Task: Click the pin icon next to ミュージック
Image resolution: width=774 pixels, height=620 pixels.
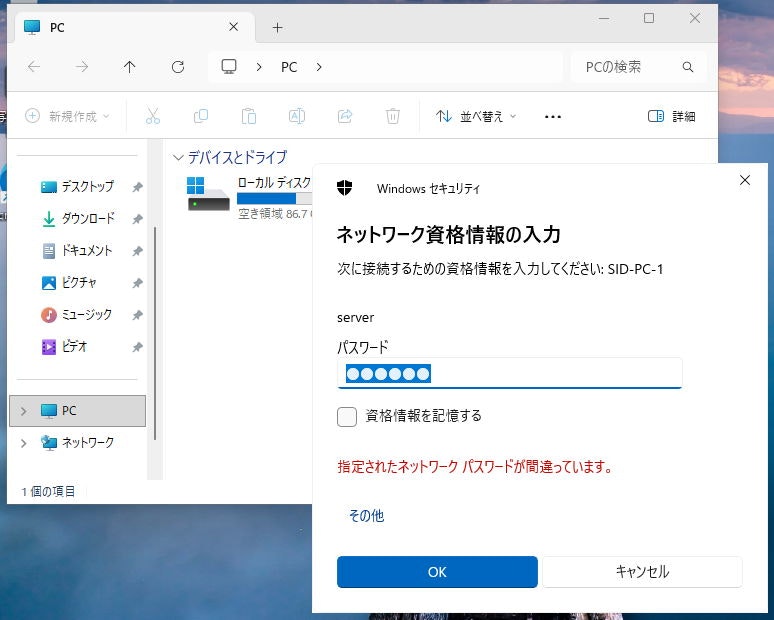Action: (138, 315)
